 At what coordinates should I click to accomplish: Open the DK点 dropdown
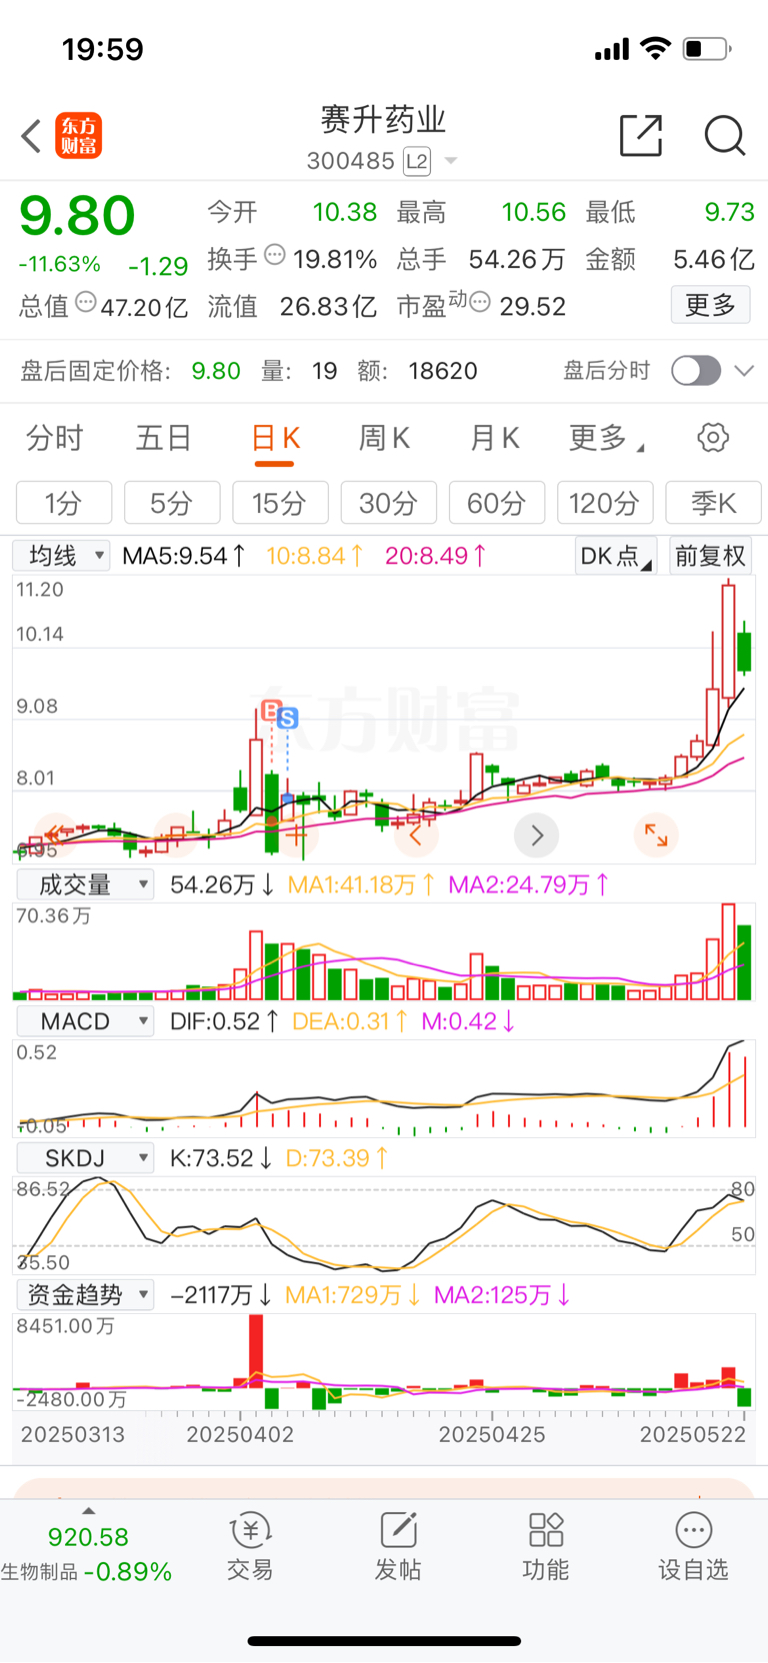[616, 556]
